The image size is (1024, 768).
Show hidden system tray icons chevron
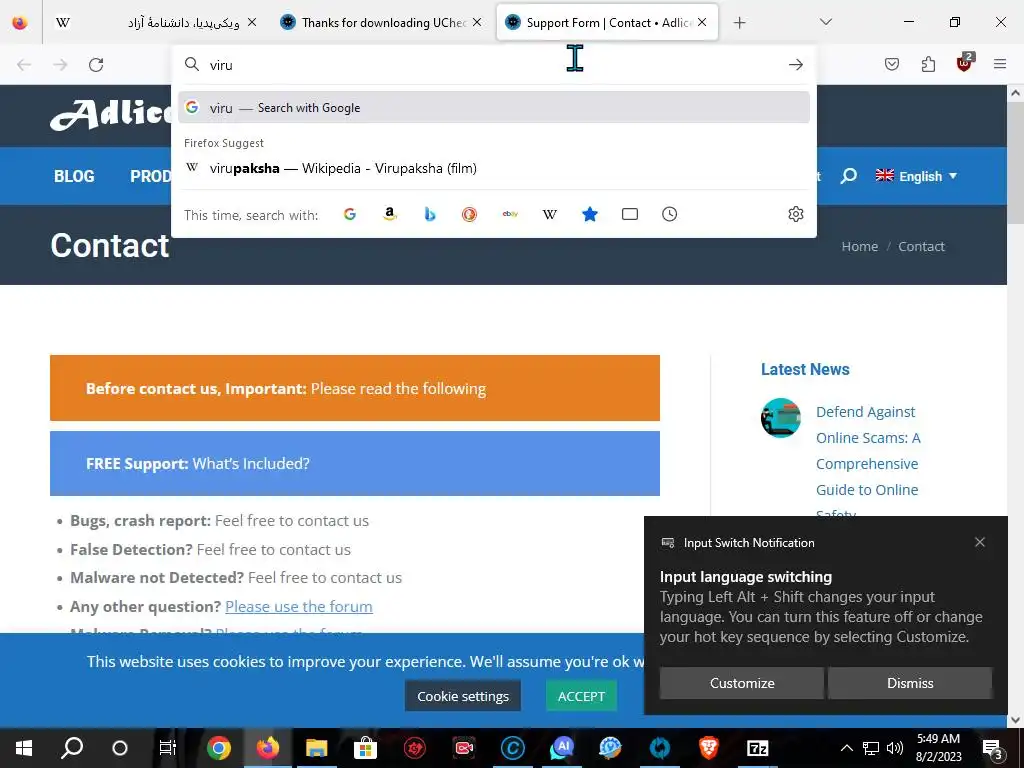coord(846,748)
